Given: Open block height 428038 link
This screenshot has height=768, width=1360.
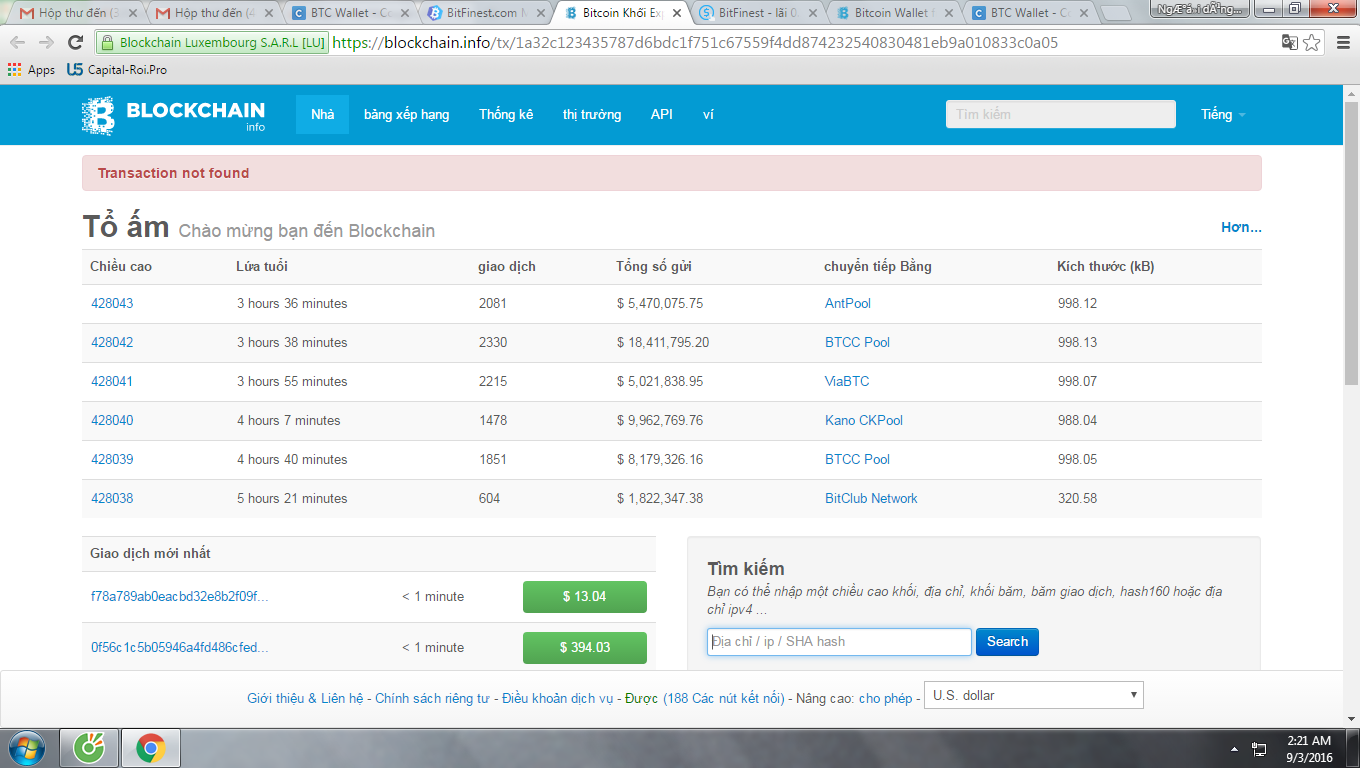Looking at the screenshot, I should point(112,499).
